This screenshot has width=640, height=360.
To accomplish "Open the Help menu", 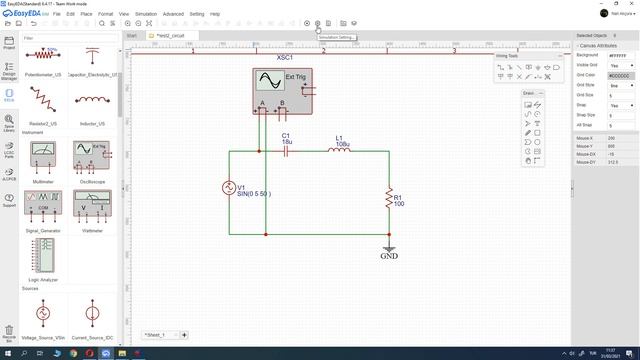I will [x=215, y=14].
